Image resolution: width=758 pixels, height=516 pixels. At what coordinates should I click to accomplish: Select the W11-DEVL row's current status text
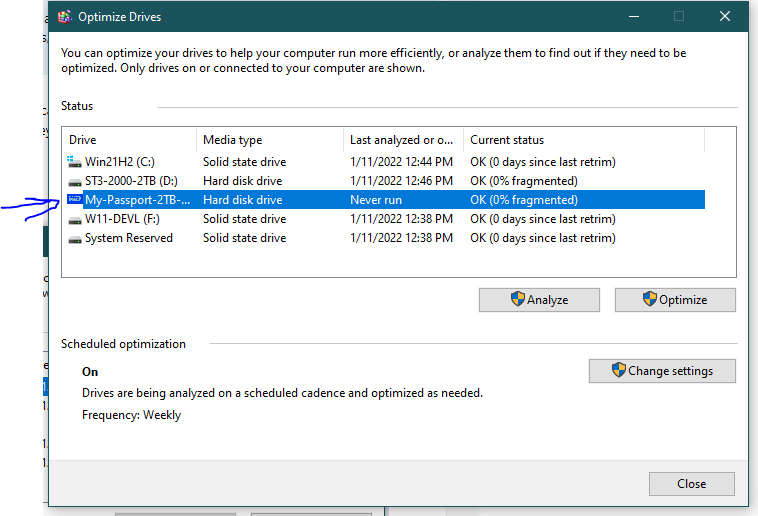click(x=543, y=219)
